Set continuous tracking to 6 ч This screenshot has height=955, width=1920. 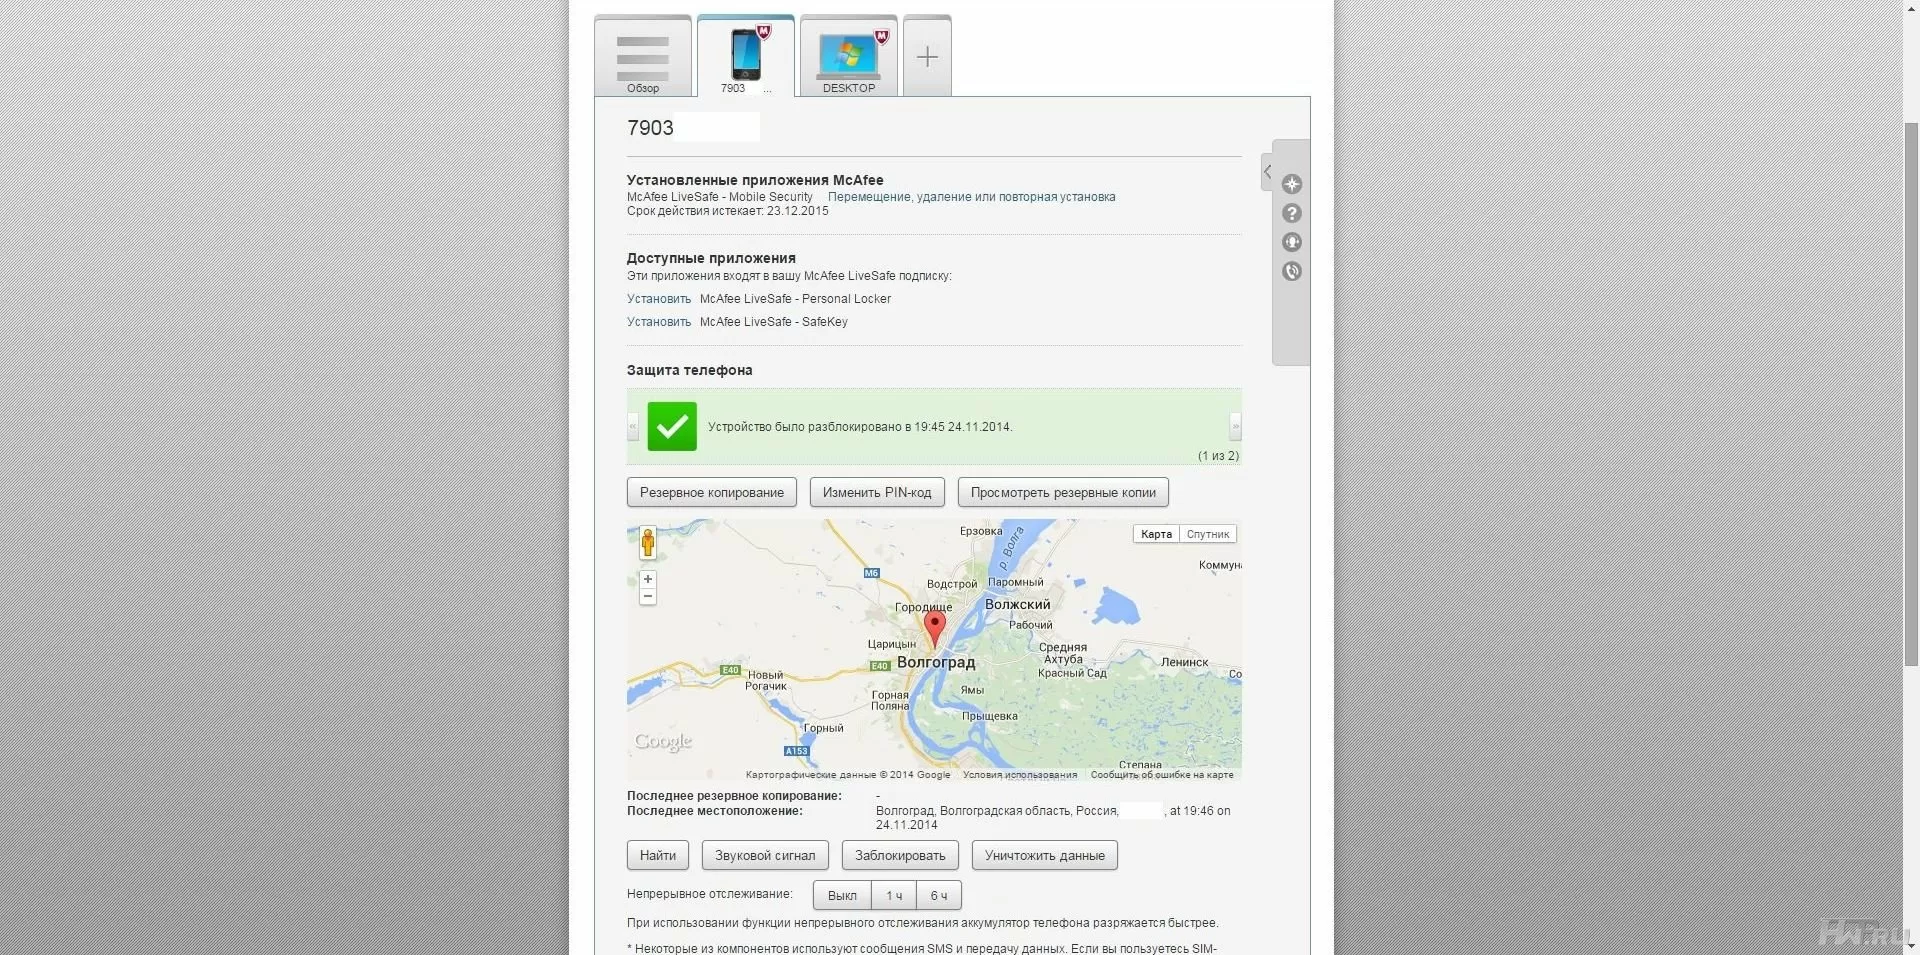click(939, 896)
